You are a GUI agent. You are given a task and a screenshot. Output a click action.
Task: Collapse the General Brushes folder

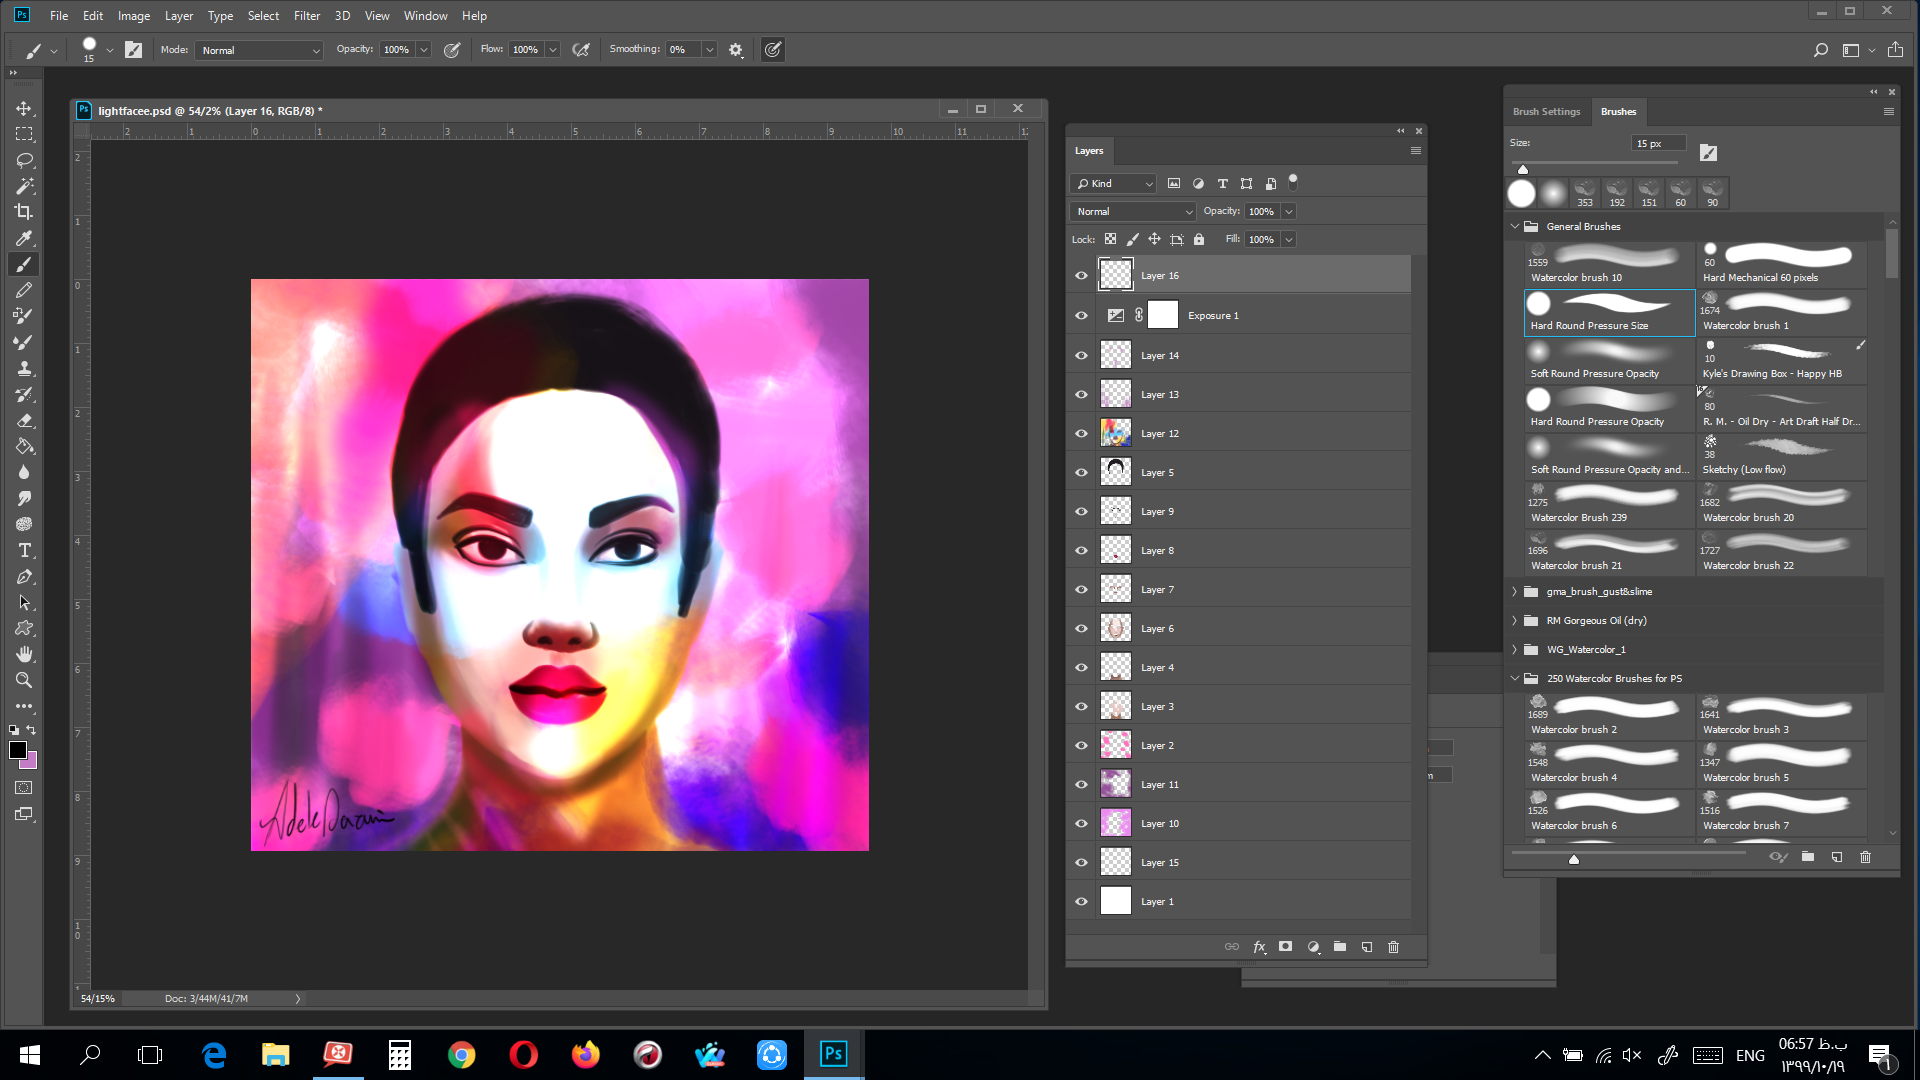point(1515,227)
